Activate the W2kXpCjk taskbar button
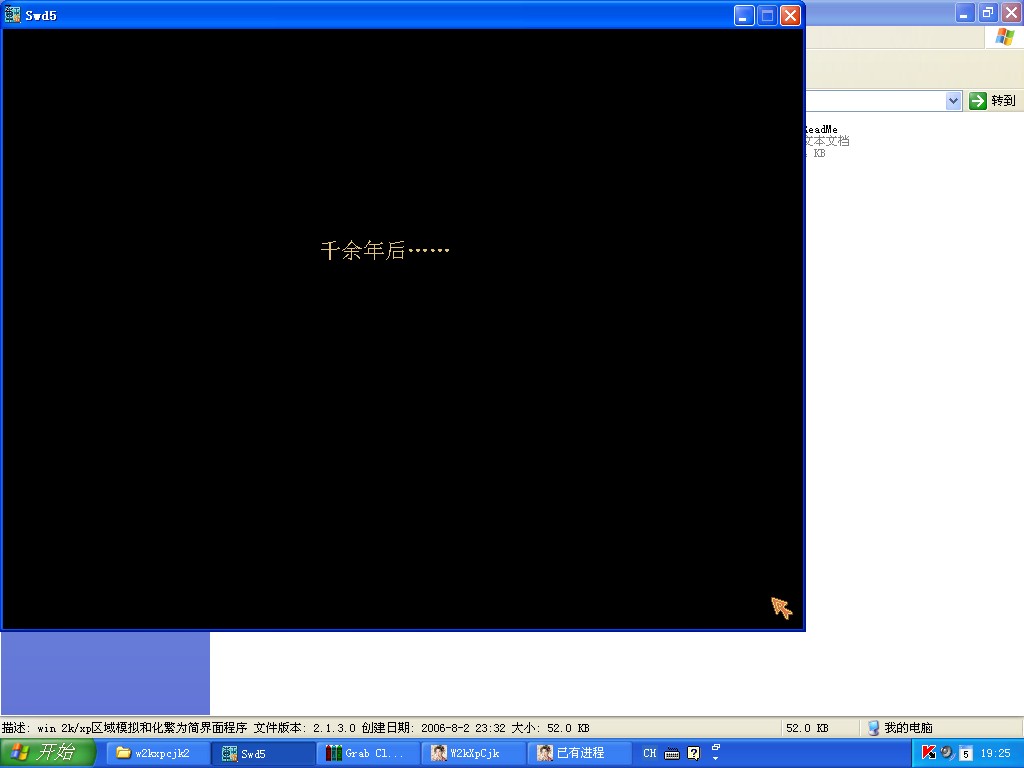This screenshot has height=768, width=1024. click(473, 753)
